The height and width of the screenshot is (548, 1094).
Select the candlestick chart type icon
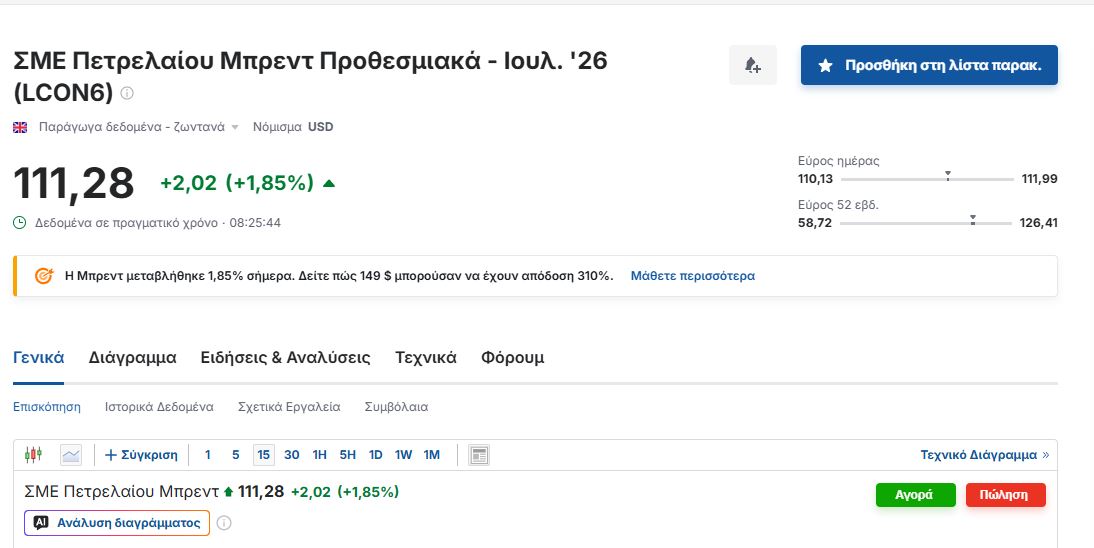[x=33, y=455]
